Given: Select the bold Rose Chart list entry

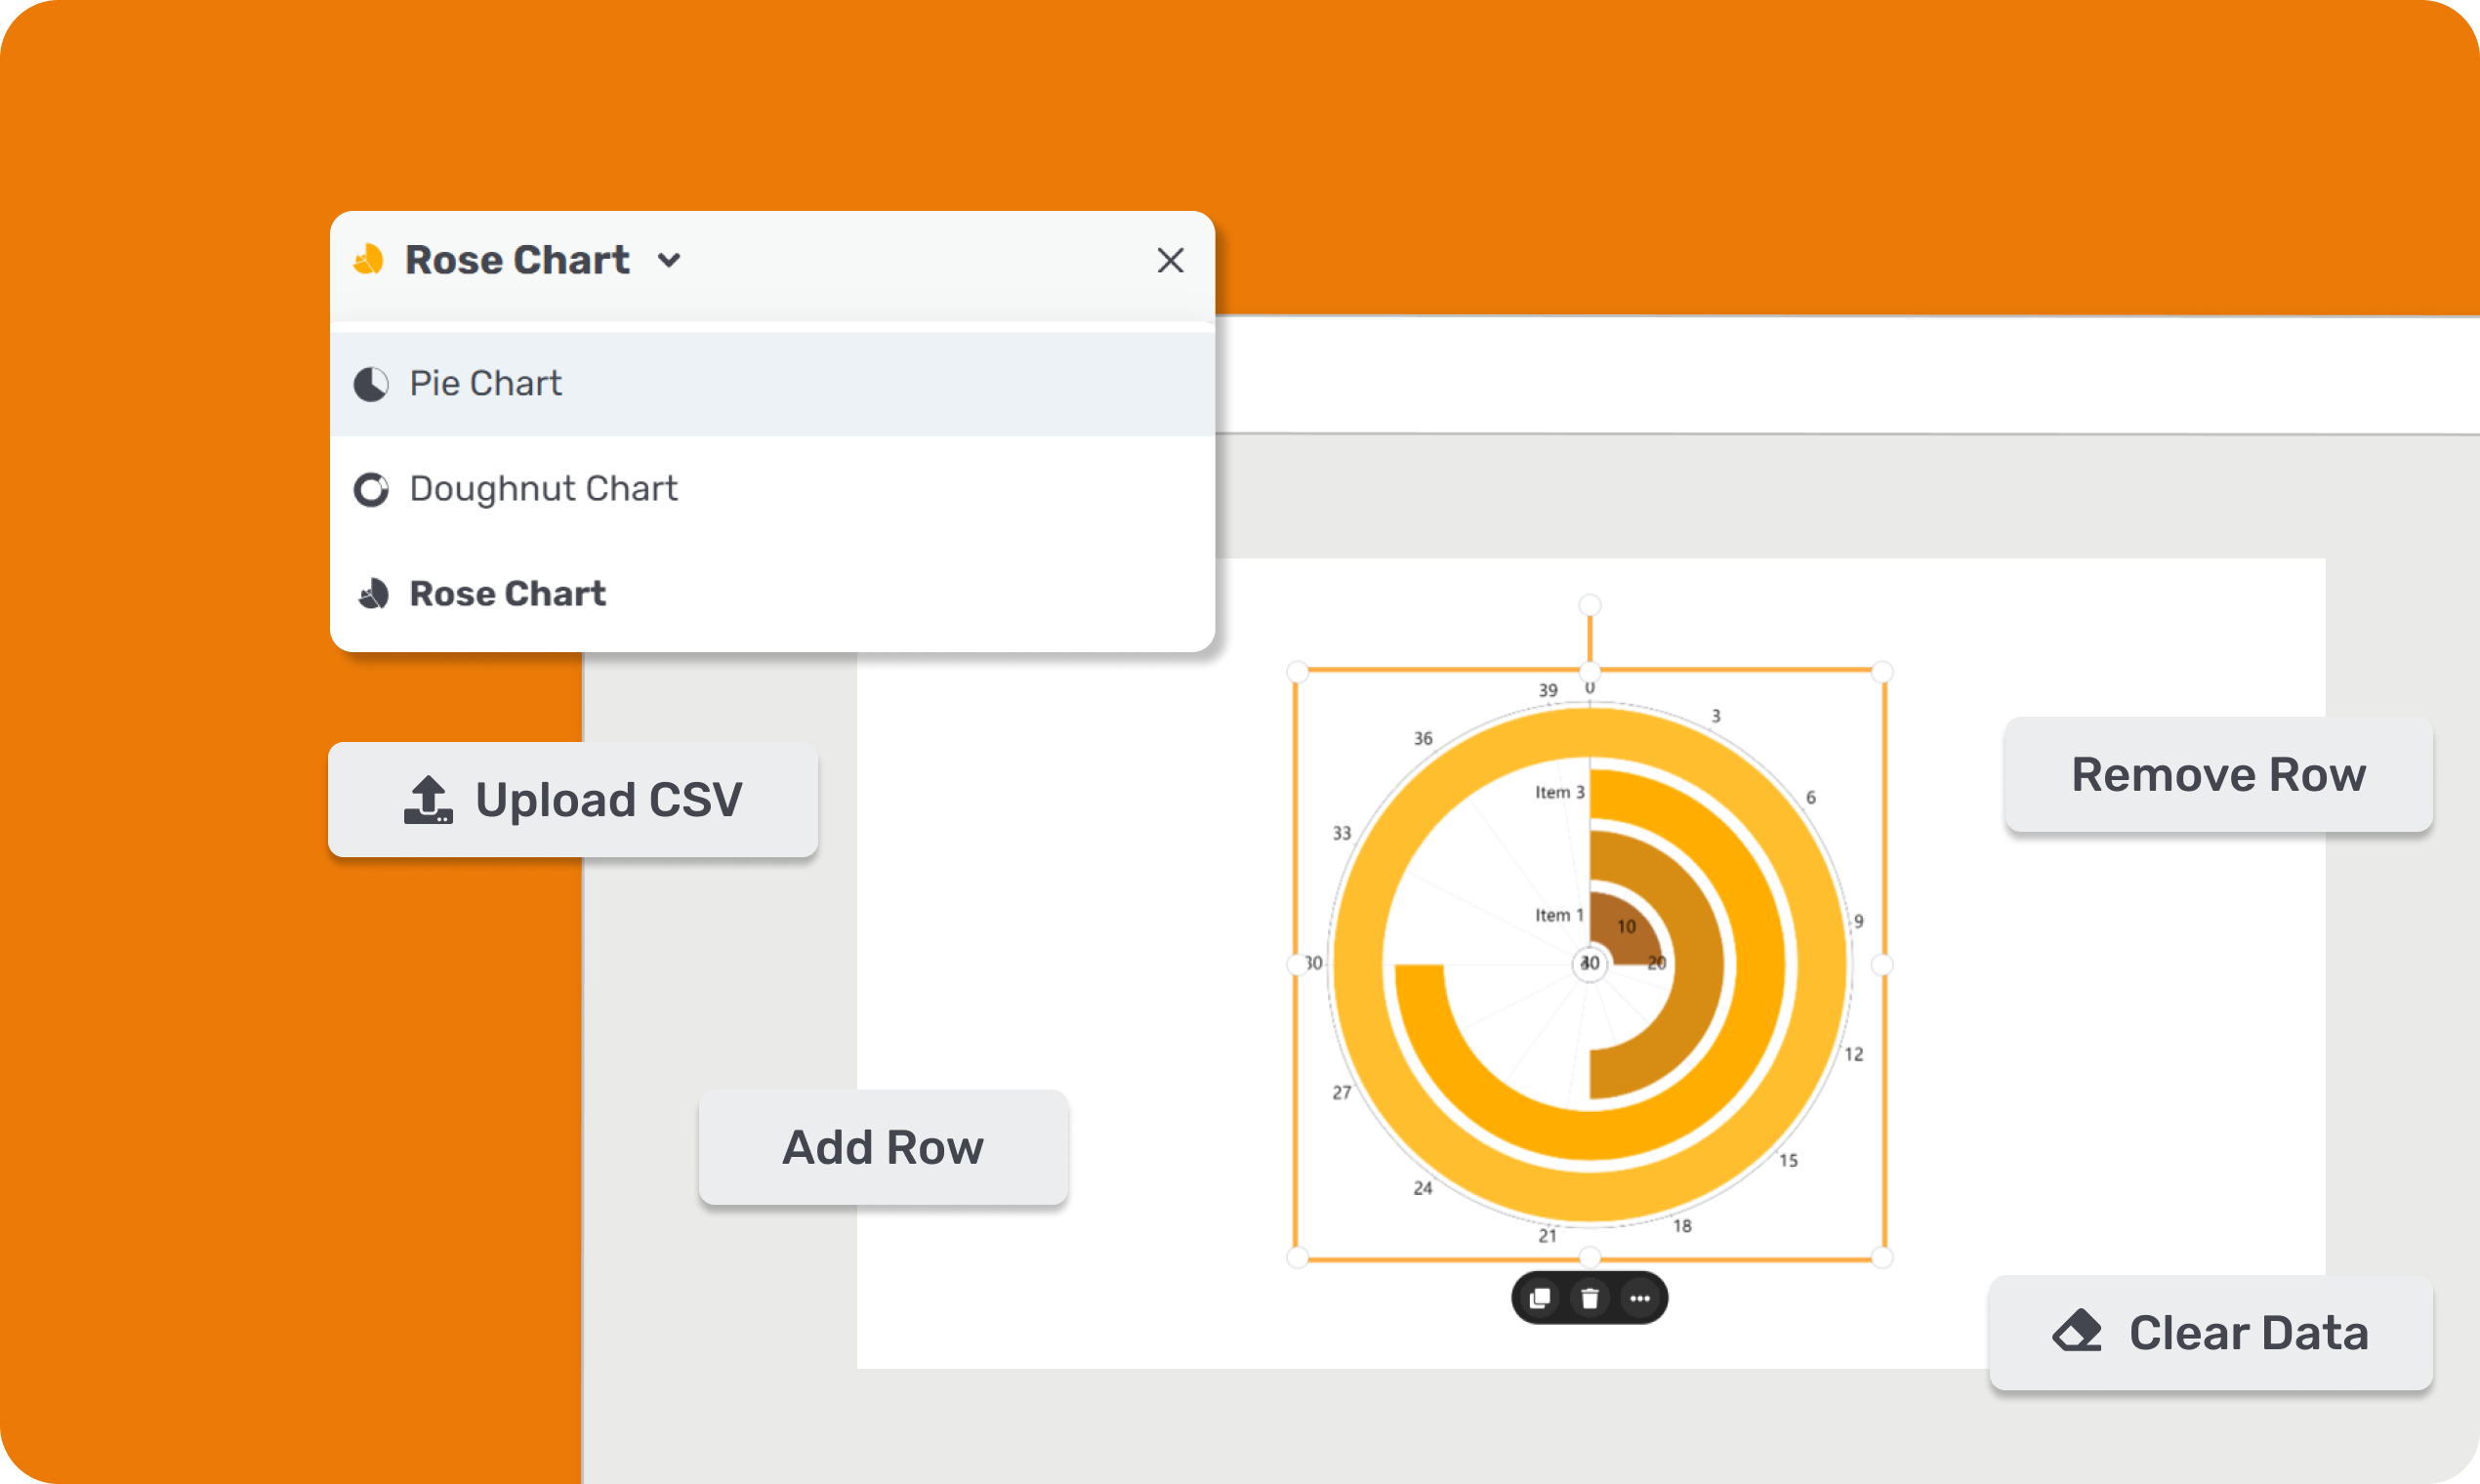Looking at the screenshot, I should click(x=772, y=594).
